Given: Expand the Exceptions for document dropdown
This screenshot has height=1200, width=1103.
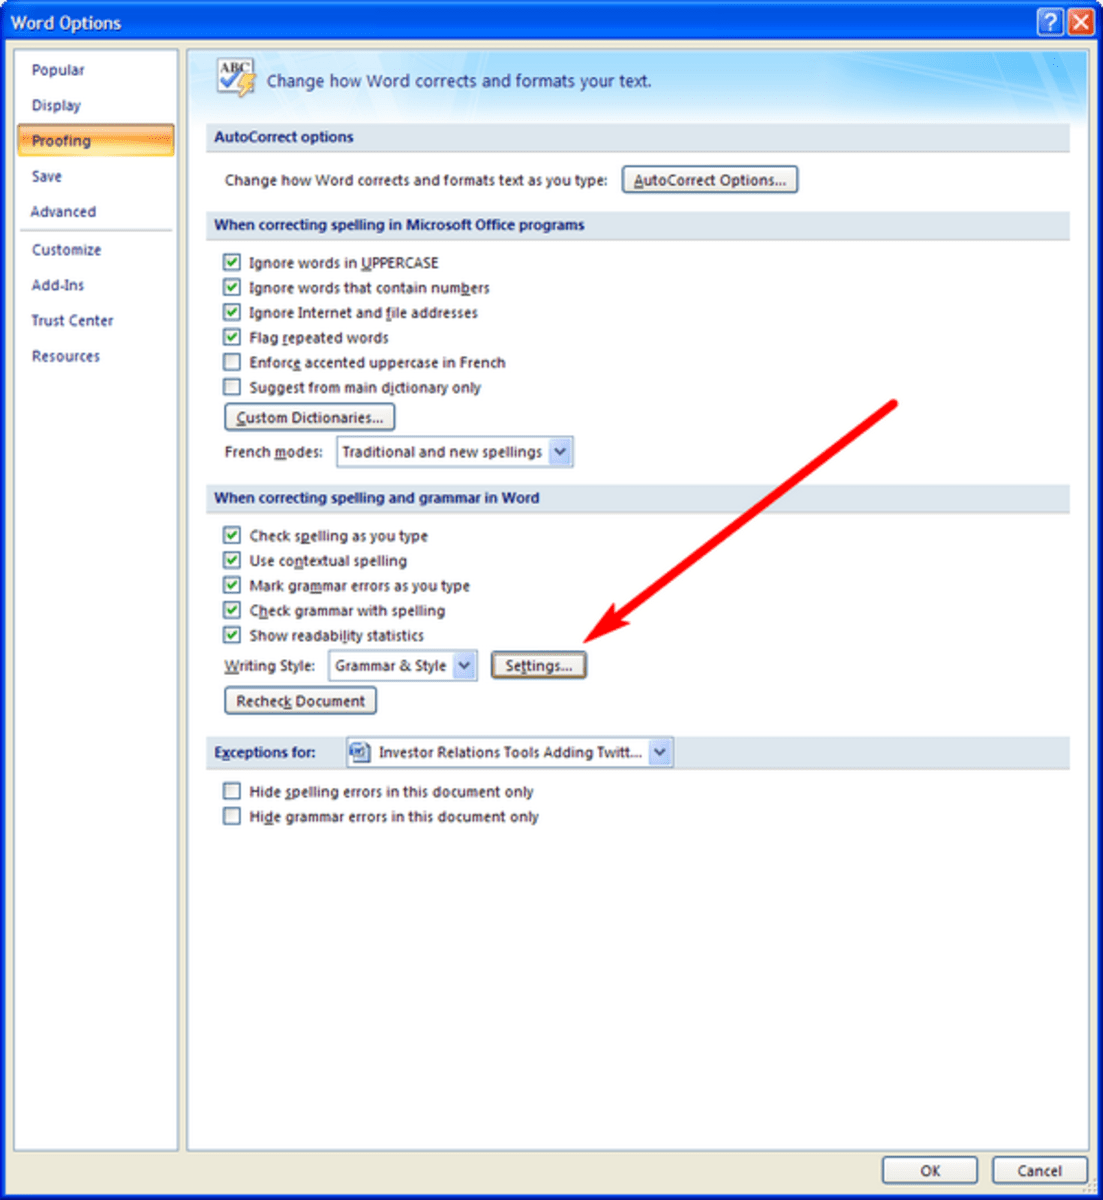Looking at the screenshot, I should 660,752.
